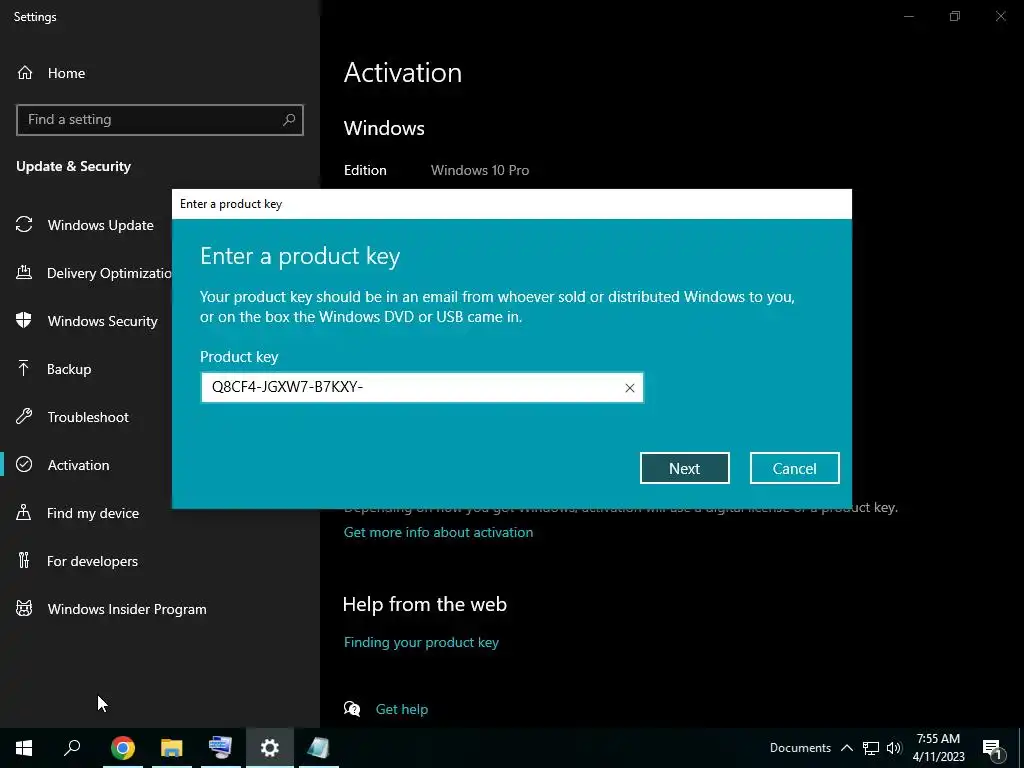Viewport: 1024px width, 768px height.
Task: Click the Help from the web heading
Action: click(x=425, y=604)
